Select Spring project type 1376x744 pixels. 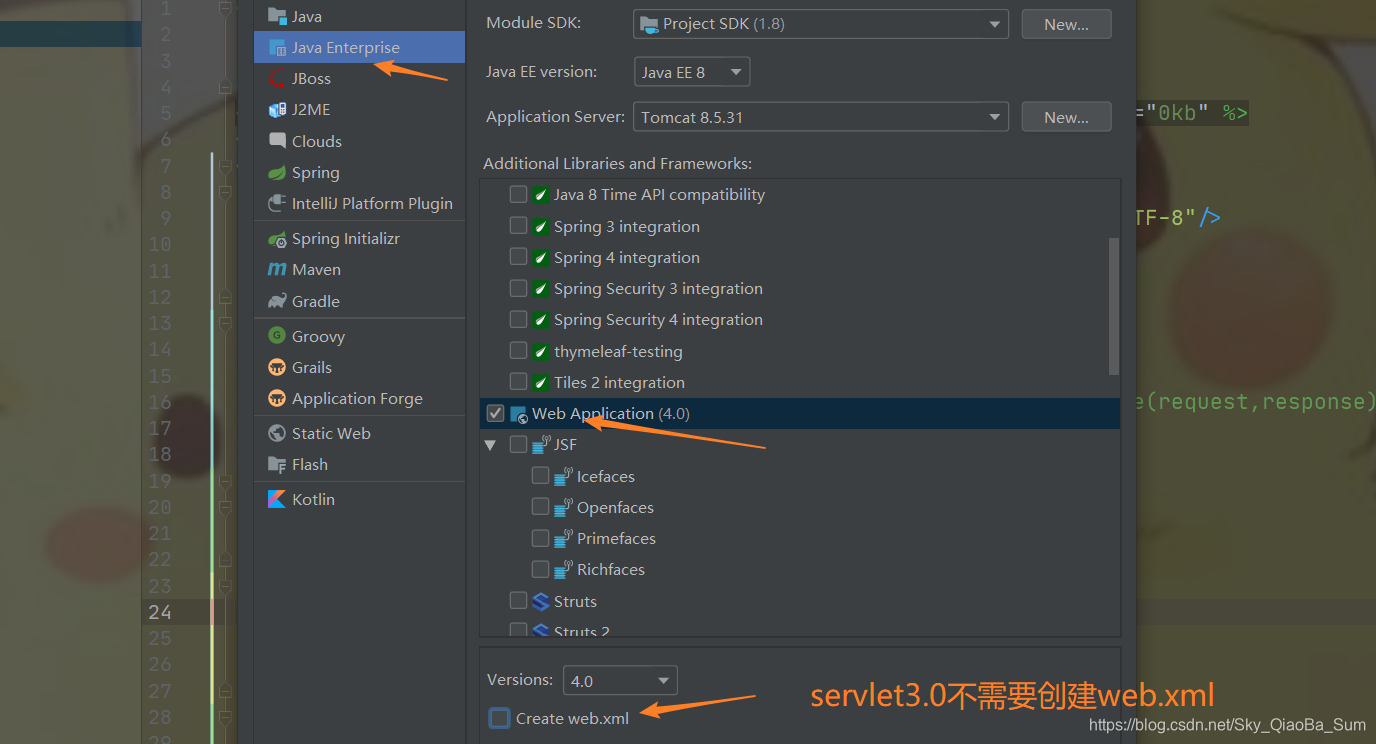(x=359, y=172)
